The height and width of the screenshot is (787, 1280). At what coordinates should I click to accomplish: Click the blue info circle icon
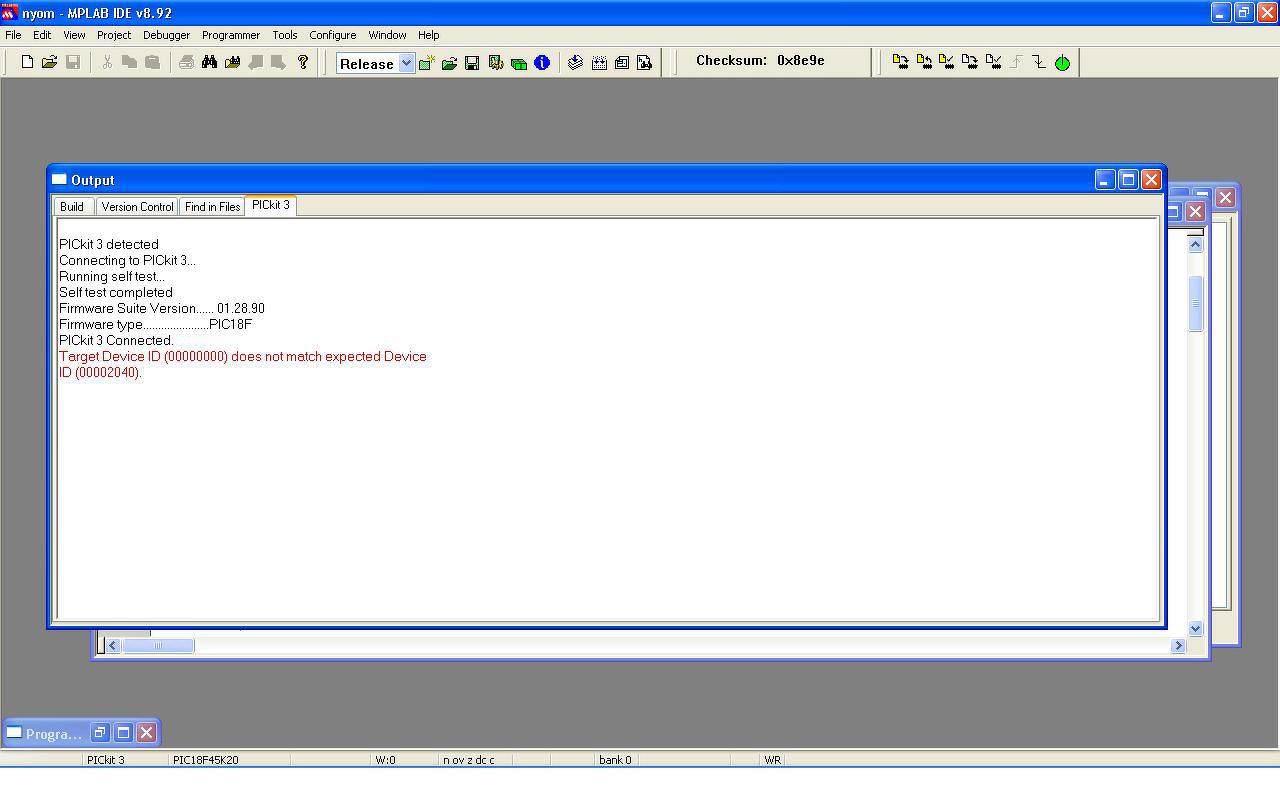coord(542,63)
